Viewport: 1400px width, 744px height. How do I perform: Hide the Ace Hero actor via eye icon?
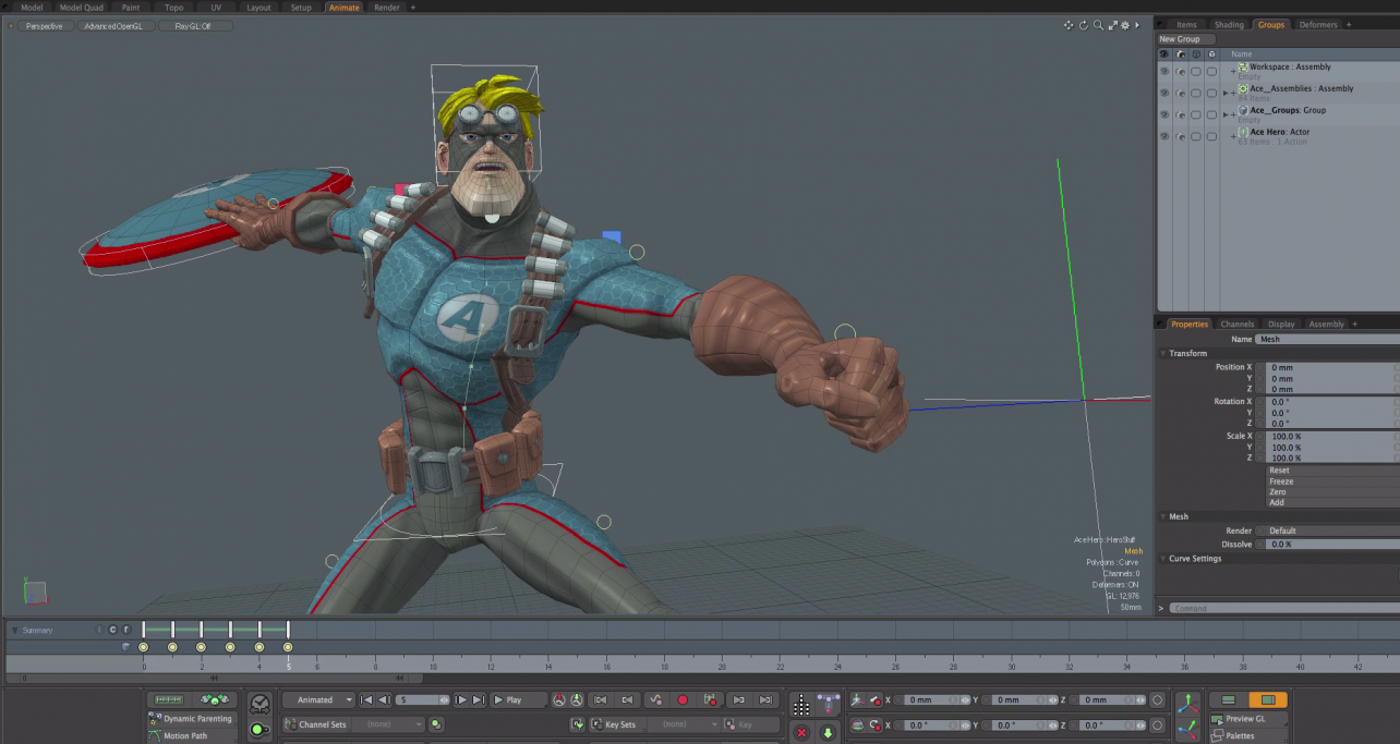pyautogui.click(x=1164, y=136)
